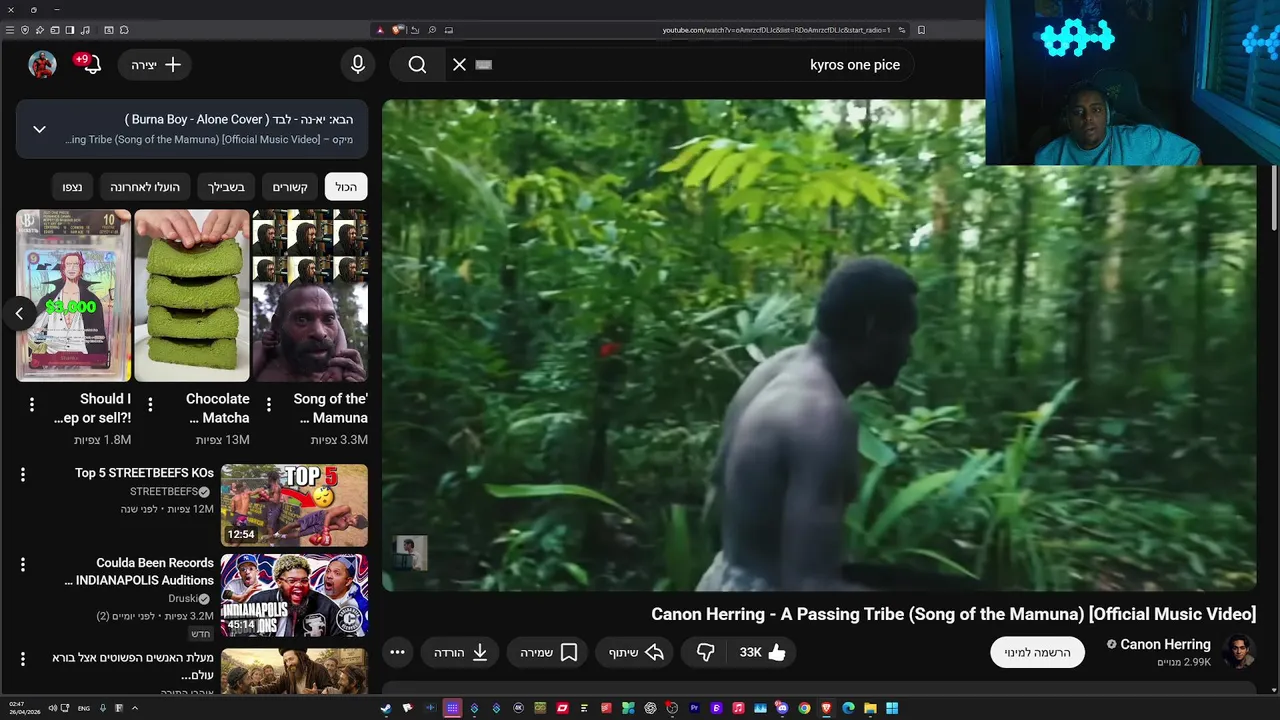
Task: Open options for 'Chocolate Matcha' short
Action: [150, 405]
